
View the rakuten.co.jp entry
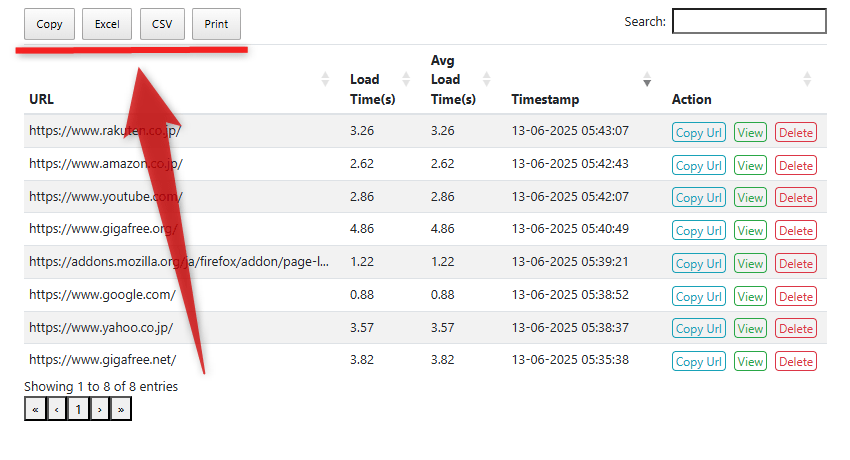(750, 132)
